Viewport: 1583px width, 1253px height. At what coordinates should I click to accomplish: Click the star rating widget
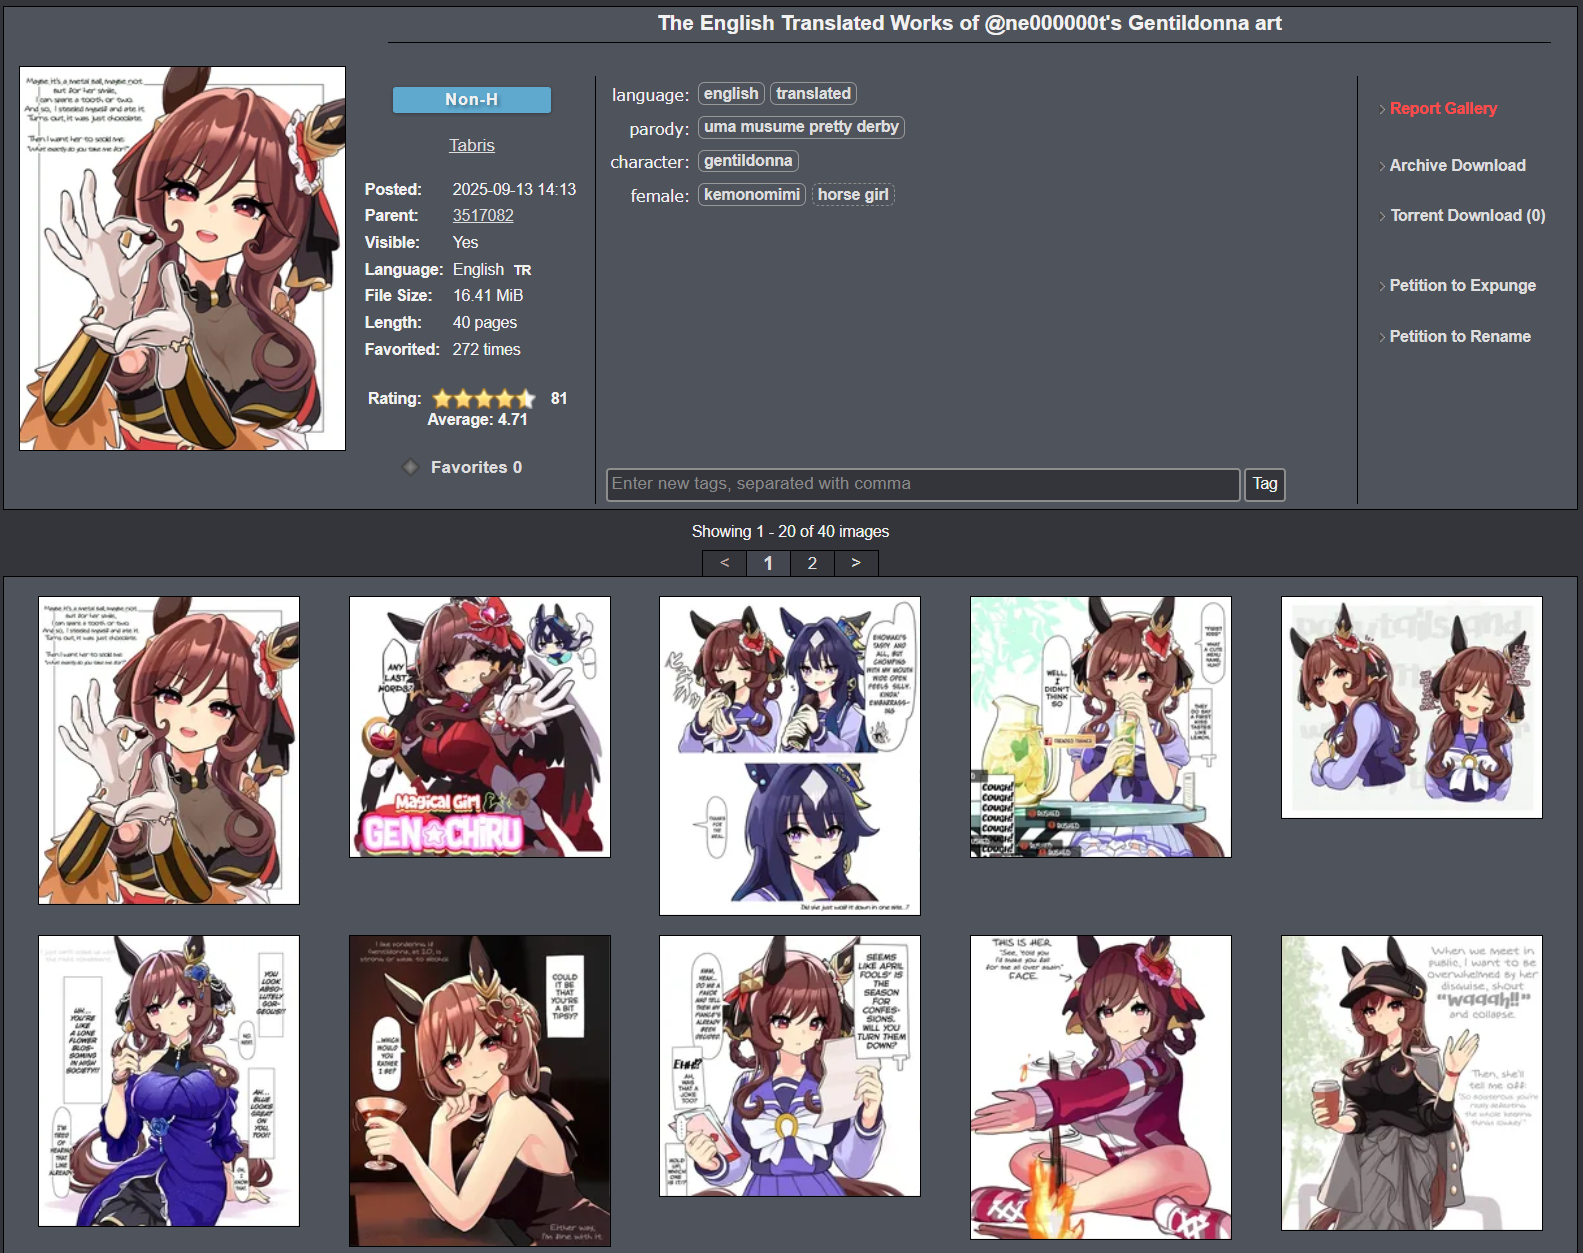click(x=484, y=398)
